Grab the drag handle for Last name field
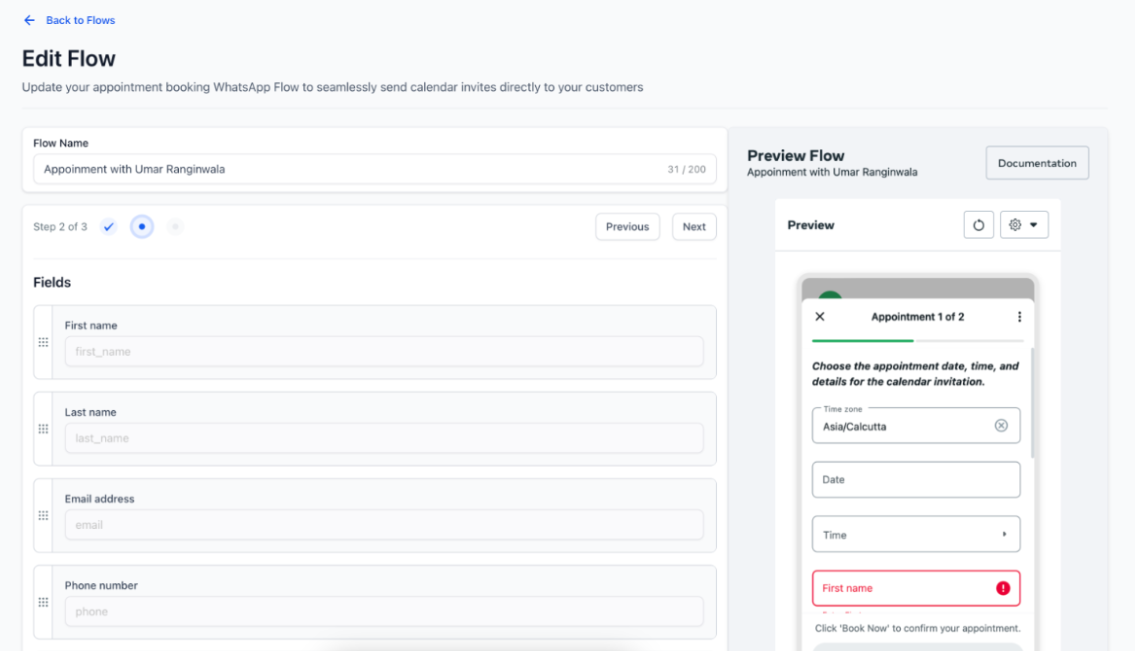1135x651 pixels. 43,429
